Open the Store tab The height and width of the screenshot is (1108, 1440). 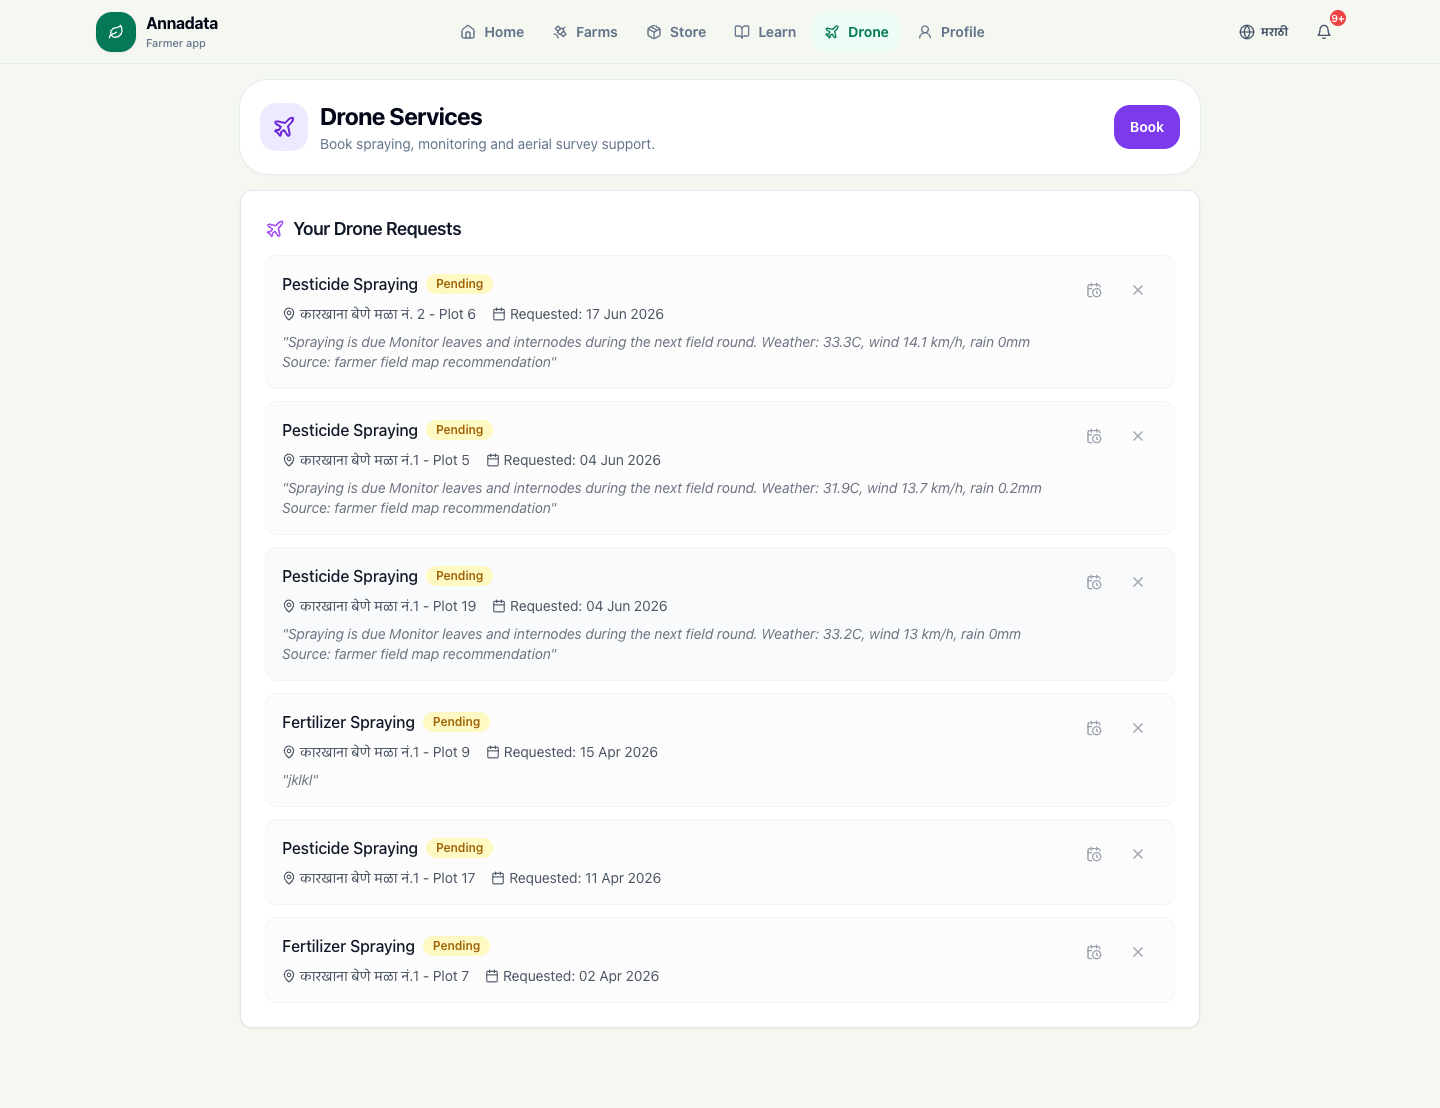click(676, 32)
